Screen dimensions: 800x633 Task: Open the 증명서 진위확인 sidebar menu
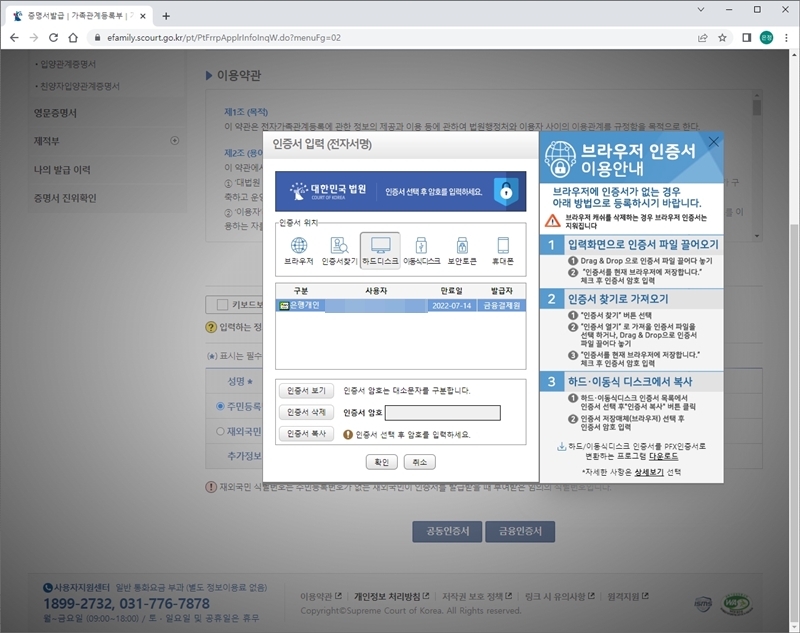pyautogui.click(x=65, y=198)
